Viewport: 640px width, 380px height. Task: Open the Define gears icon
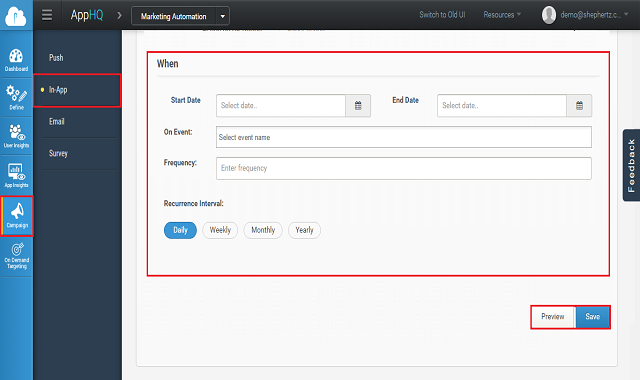(16, 97)
